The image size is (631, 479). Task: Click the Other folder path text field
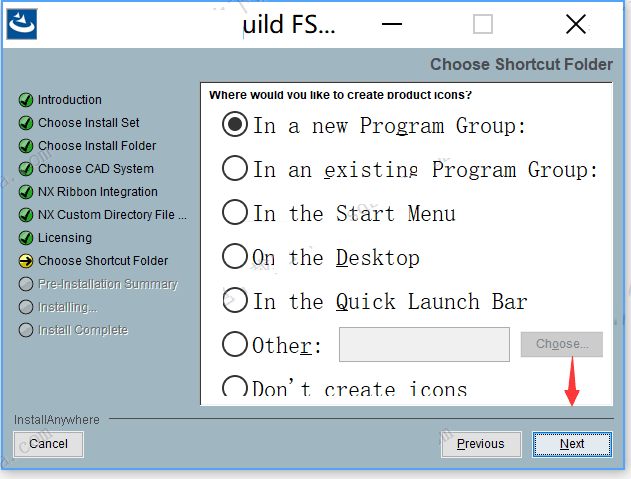coord(424,345)
